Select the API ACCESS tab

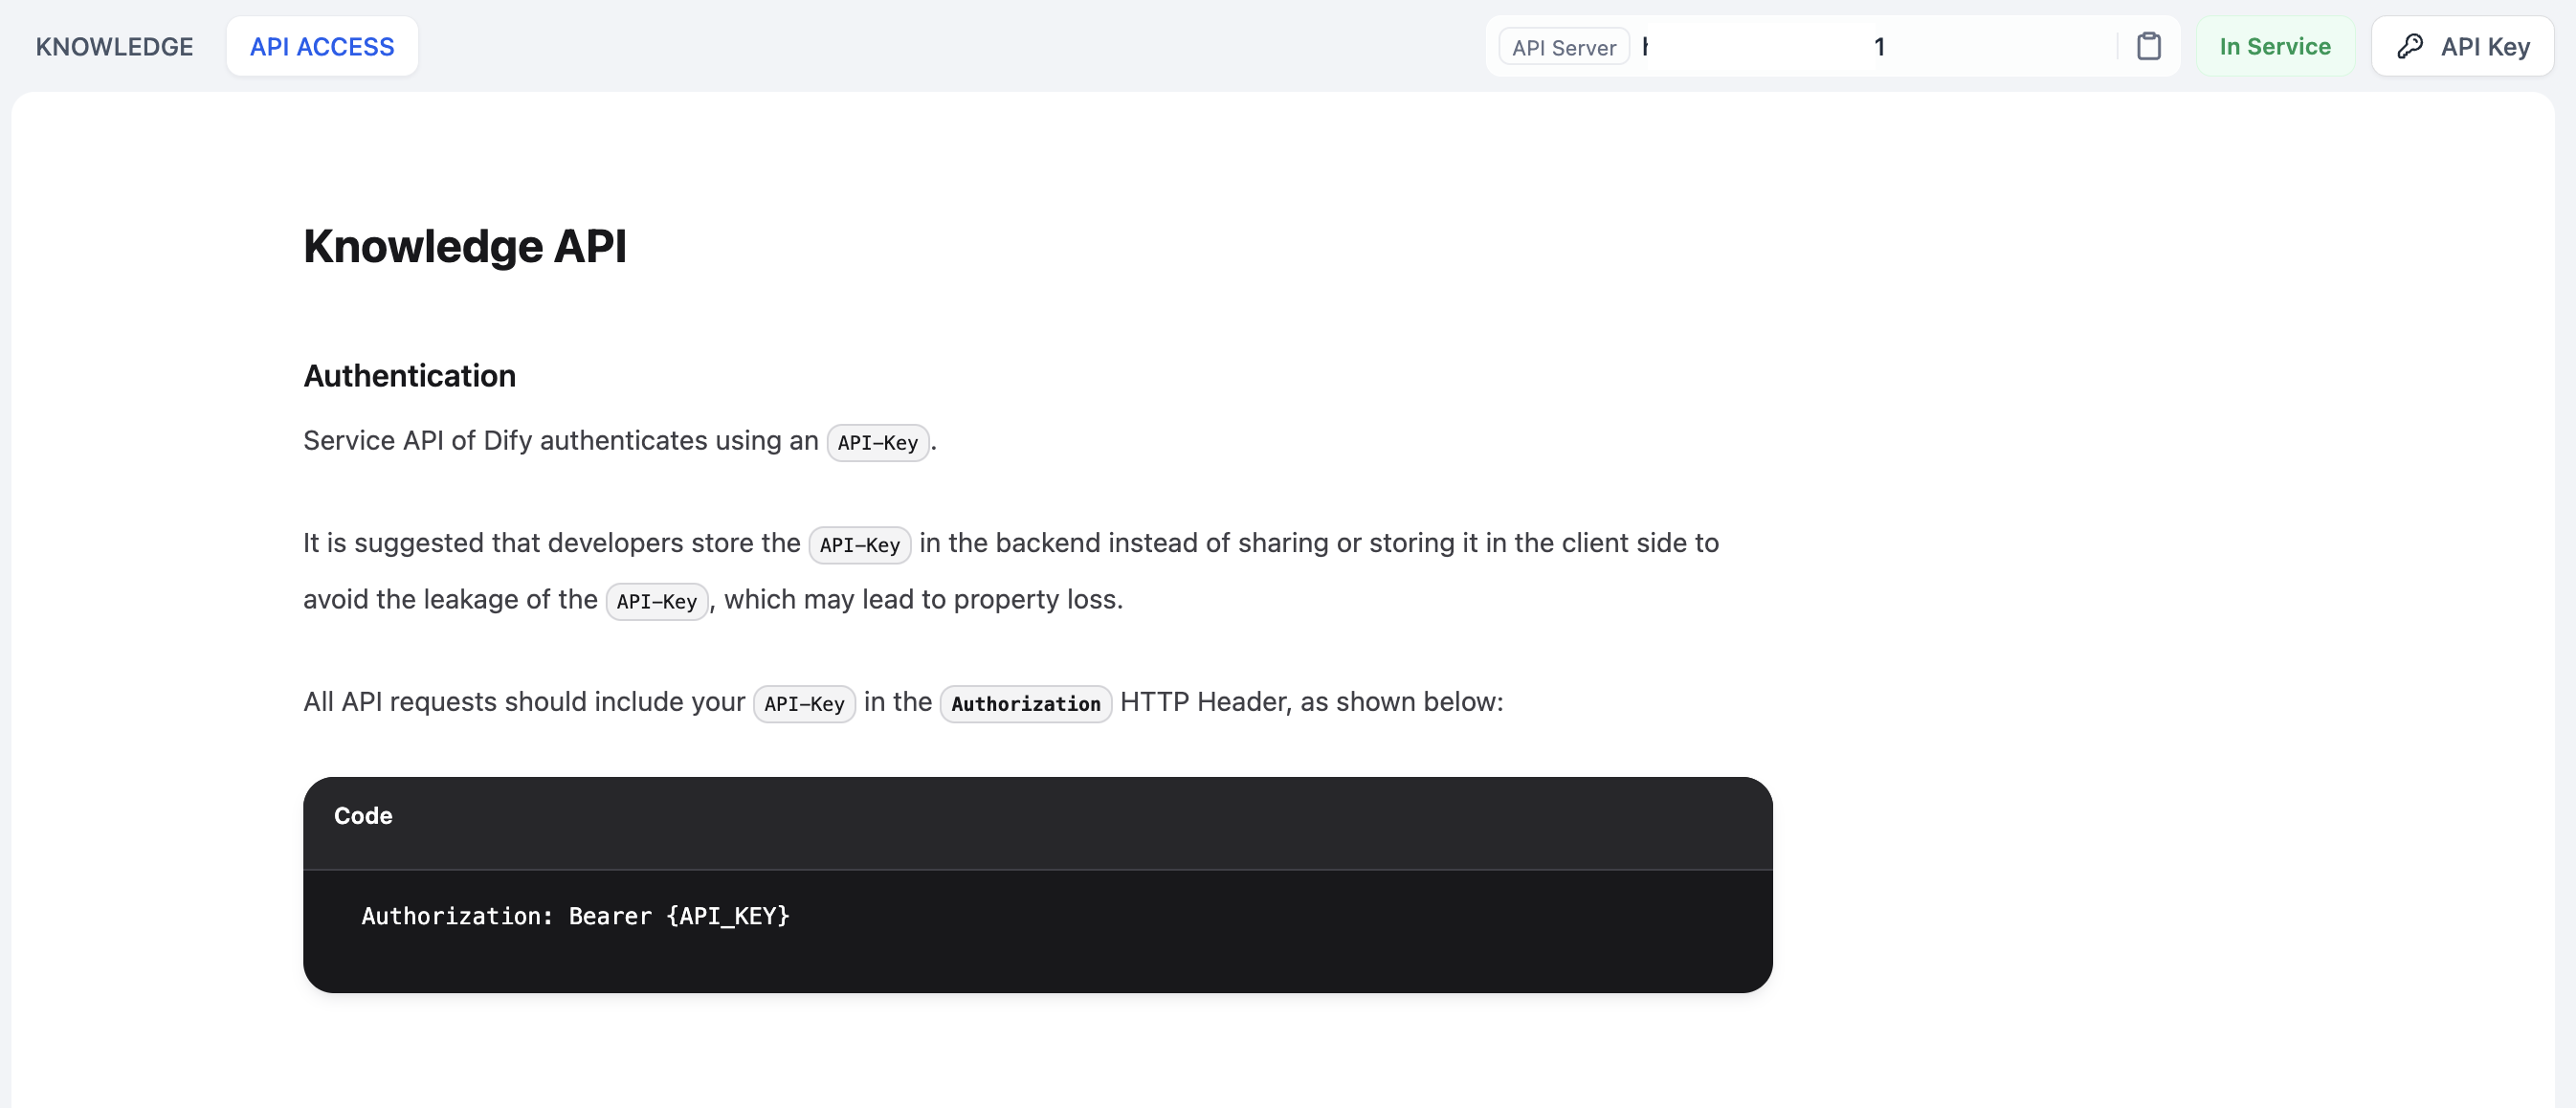click(x=322, y=47)
